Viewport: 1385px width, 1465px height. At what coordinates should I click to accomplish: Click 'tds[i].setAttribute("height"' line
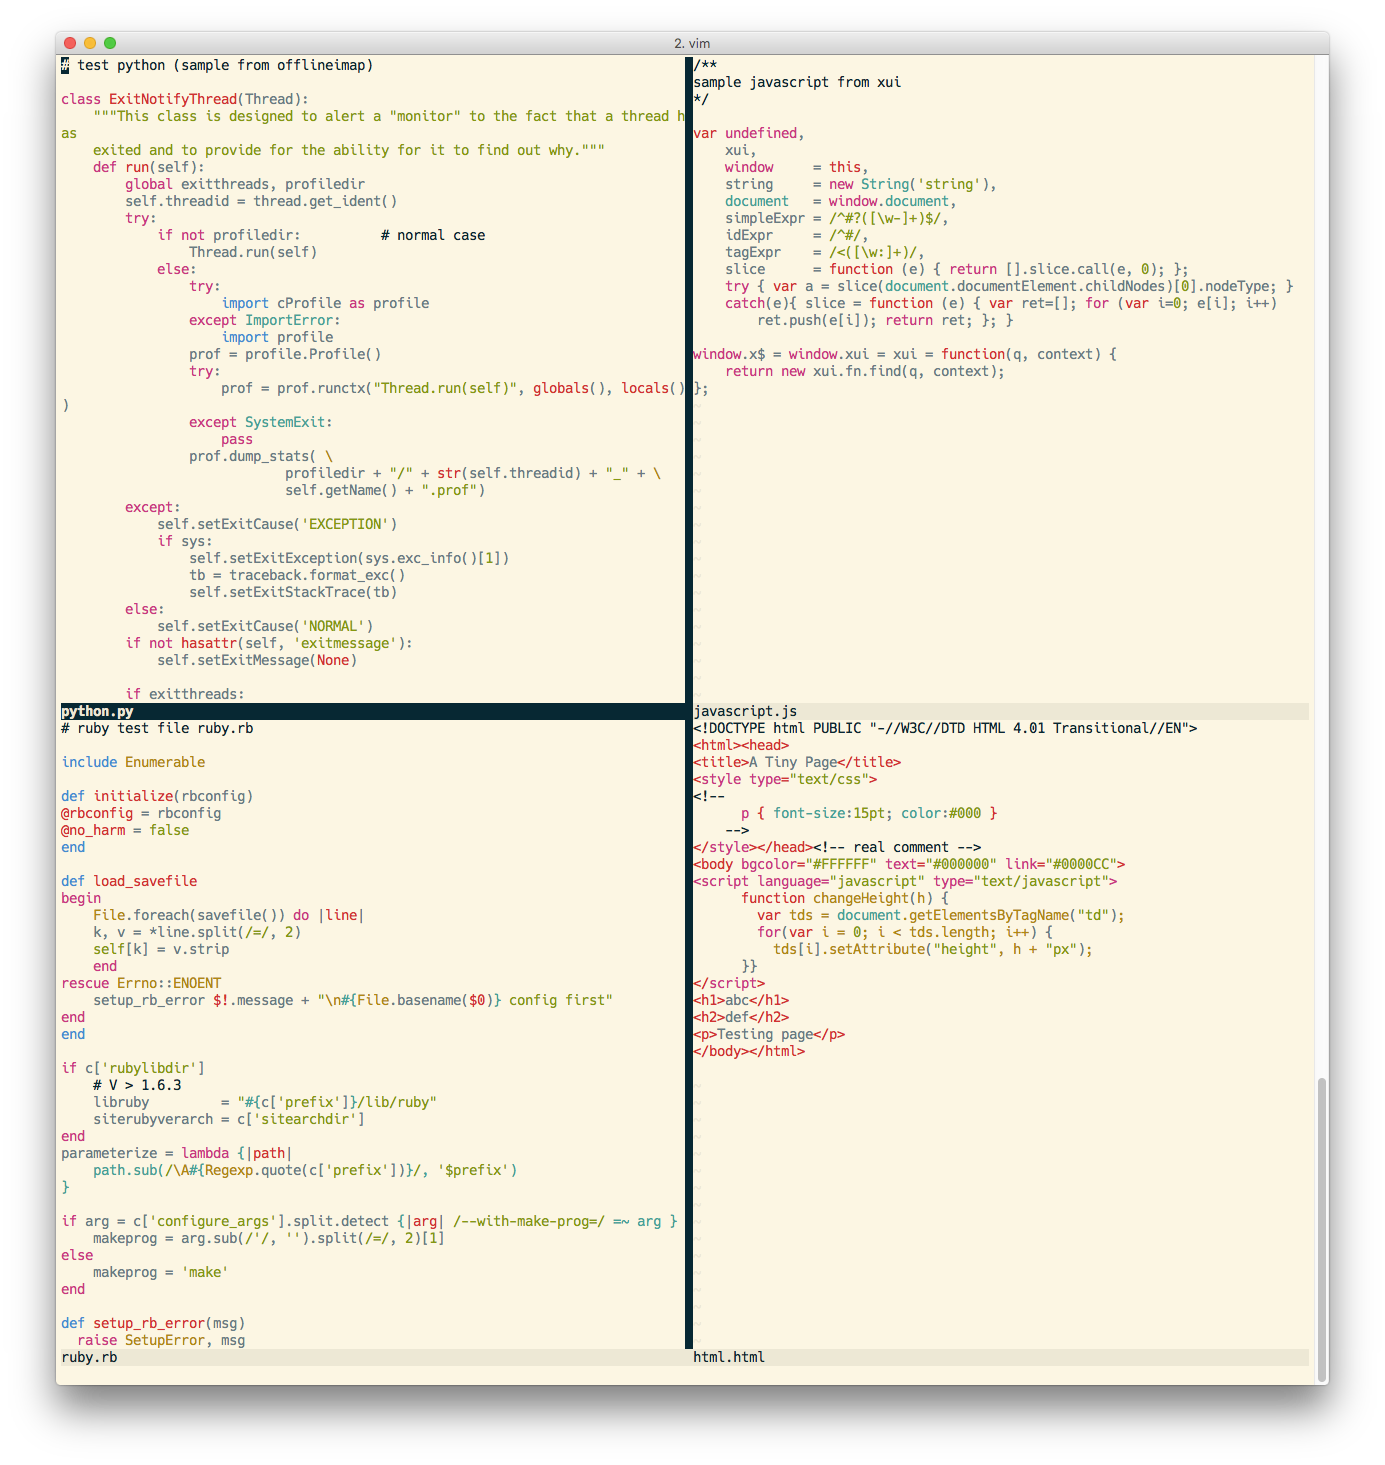933,949
